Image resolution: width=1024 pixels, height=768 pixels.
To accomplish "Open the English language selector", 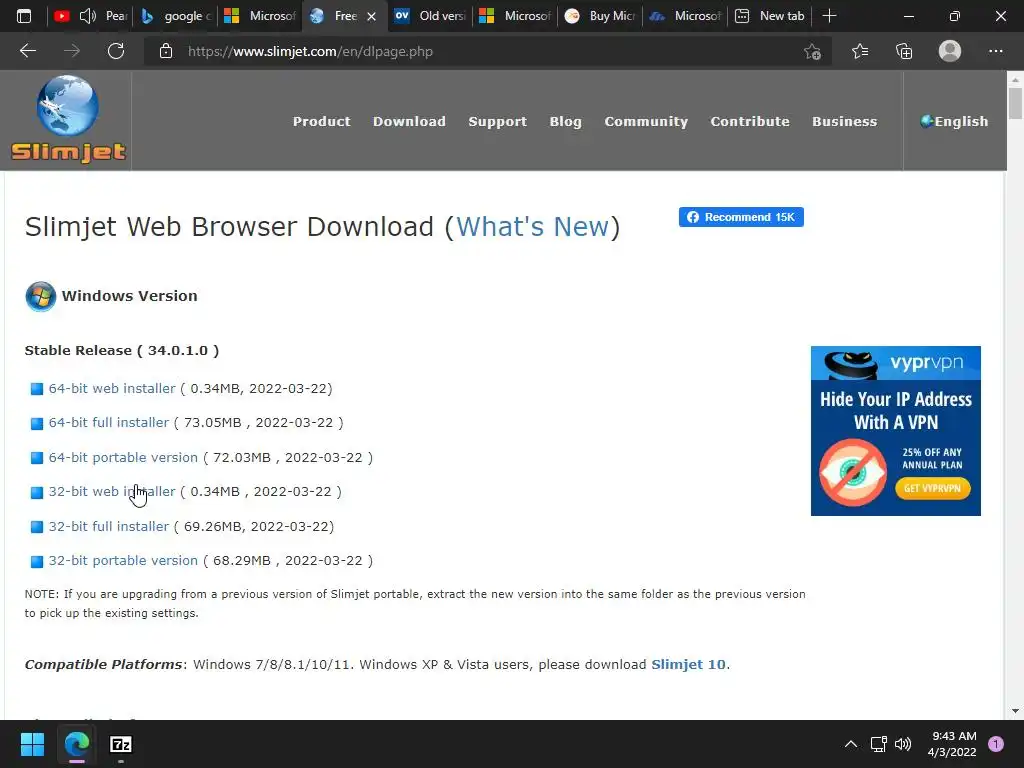I will [x=954, y=121].
